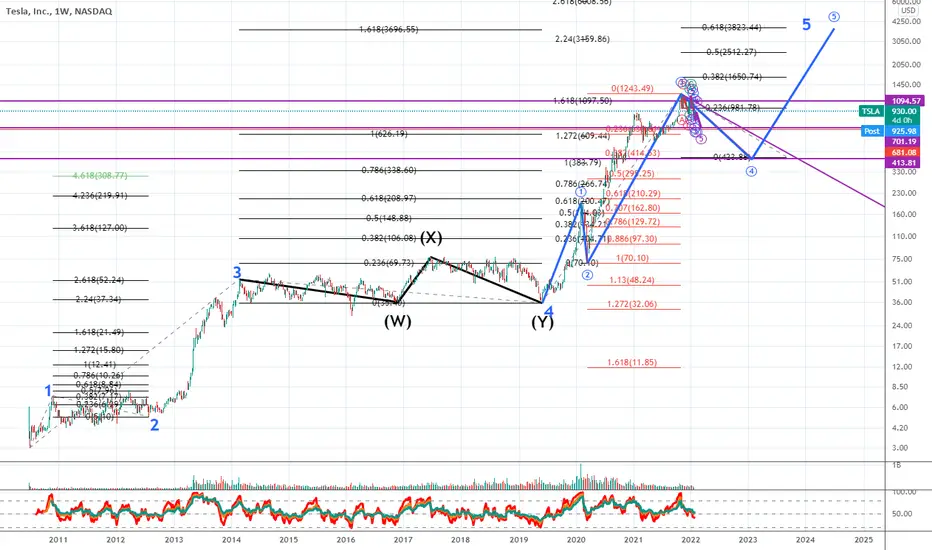Select the blue wave 4 label near (Y)

[549, 312]
